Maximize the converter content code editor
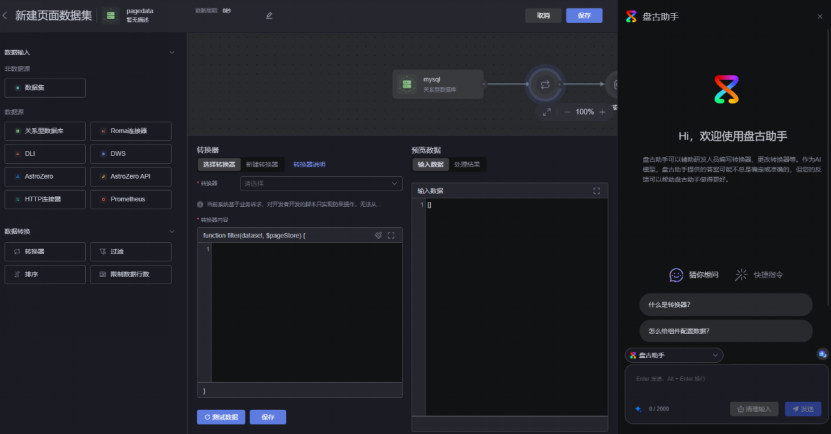The image size is (831, 434). tap(391, 235)
